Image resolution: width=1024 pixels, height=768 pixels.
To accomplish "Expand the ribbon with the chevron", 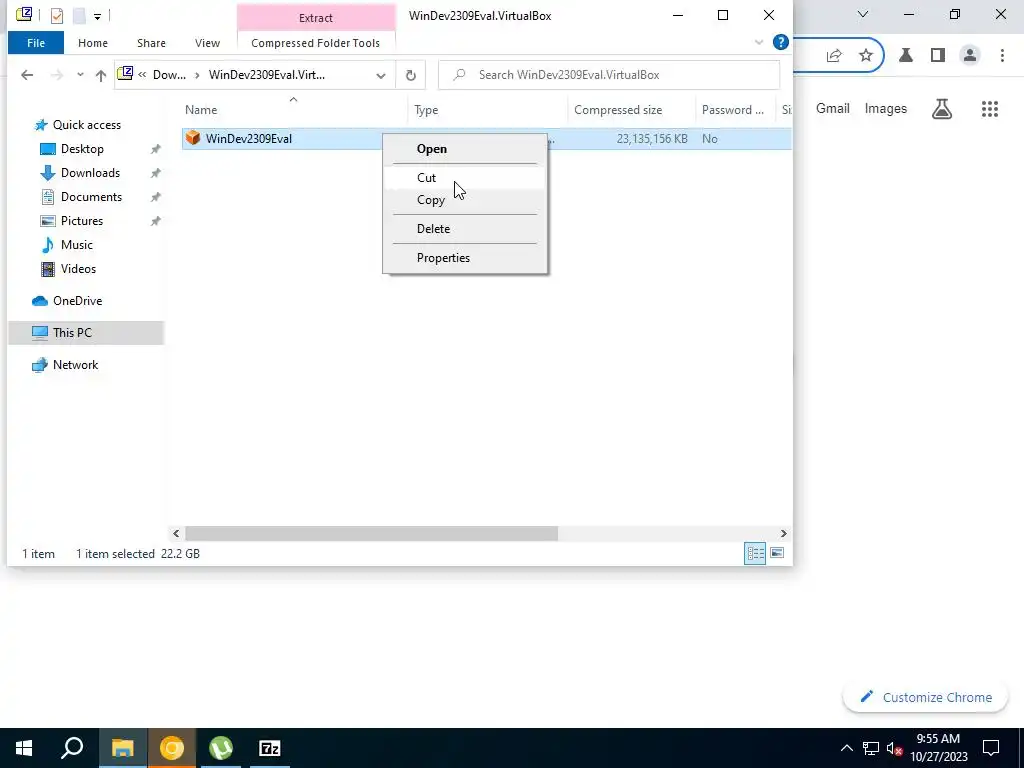I will [x=758, y=42].
